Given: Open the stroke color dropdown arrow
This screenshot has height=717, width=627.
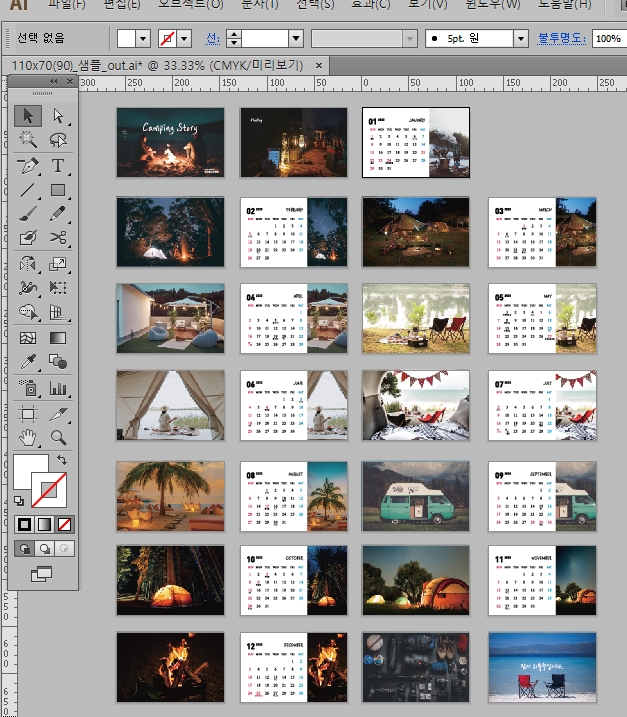Looking at the screenshot, I should pos(184,39).
